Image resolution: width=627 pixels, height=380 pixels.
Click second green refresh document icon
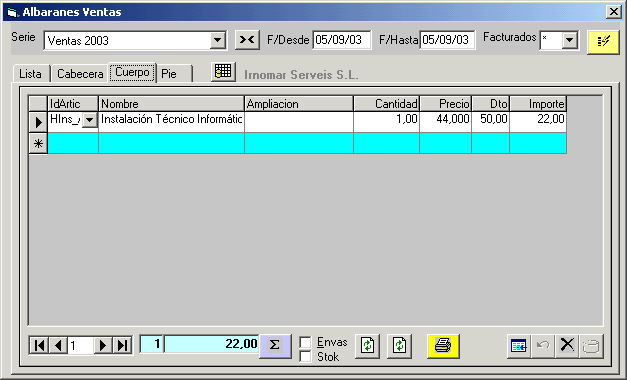[399, 346]
